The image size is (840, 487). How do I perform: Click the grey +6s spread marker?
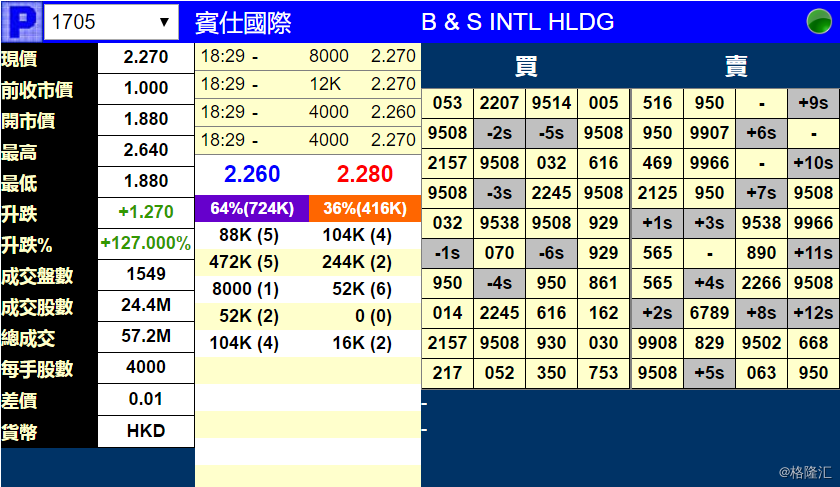point(761,133)
